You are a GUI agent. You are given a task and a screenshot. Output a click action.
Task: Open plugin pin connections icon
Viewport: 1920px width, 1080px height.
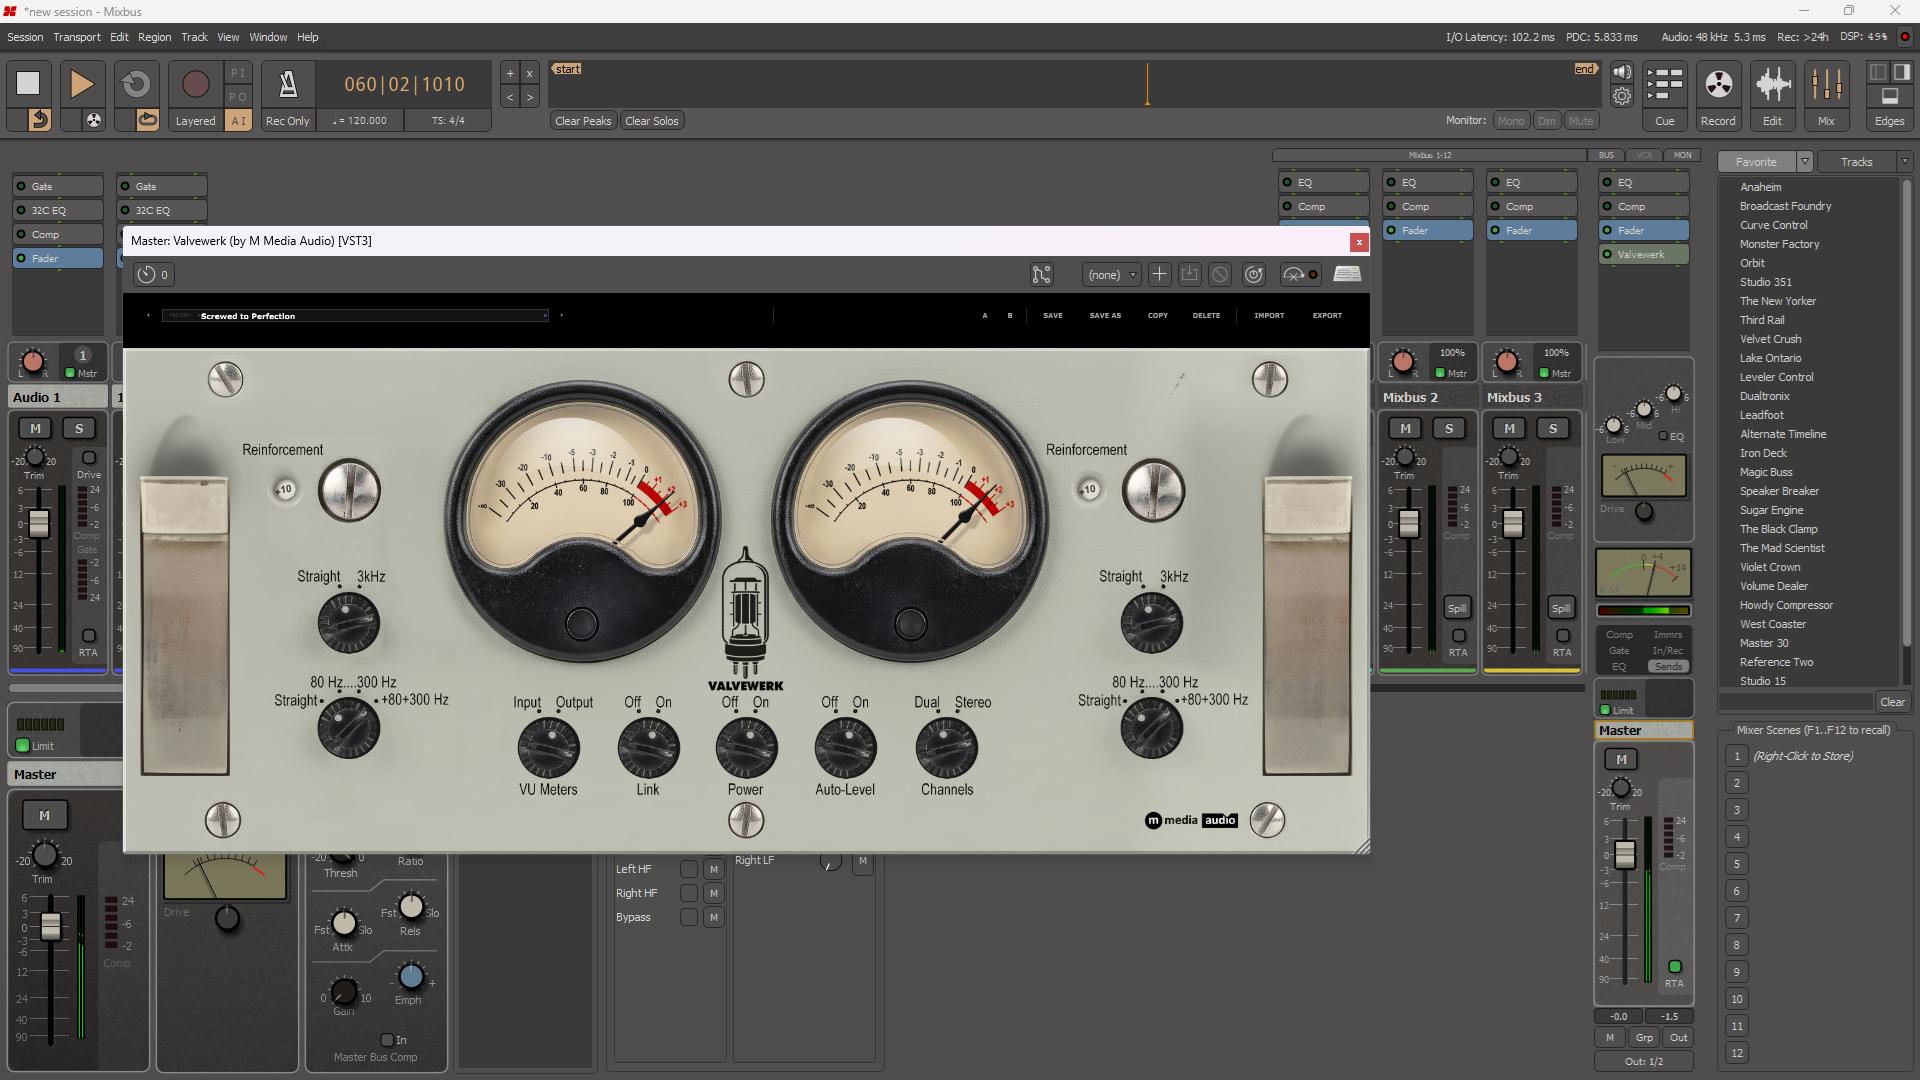pyautogui.click(x=1041, y=274)
